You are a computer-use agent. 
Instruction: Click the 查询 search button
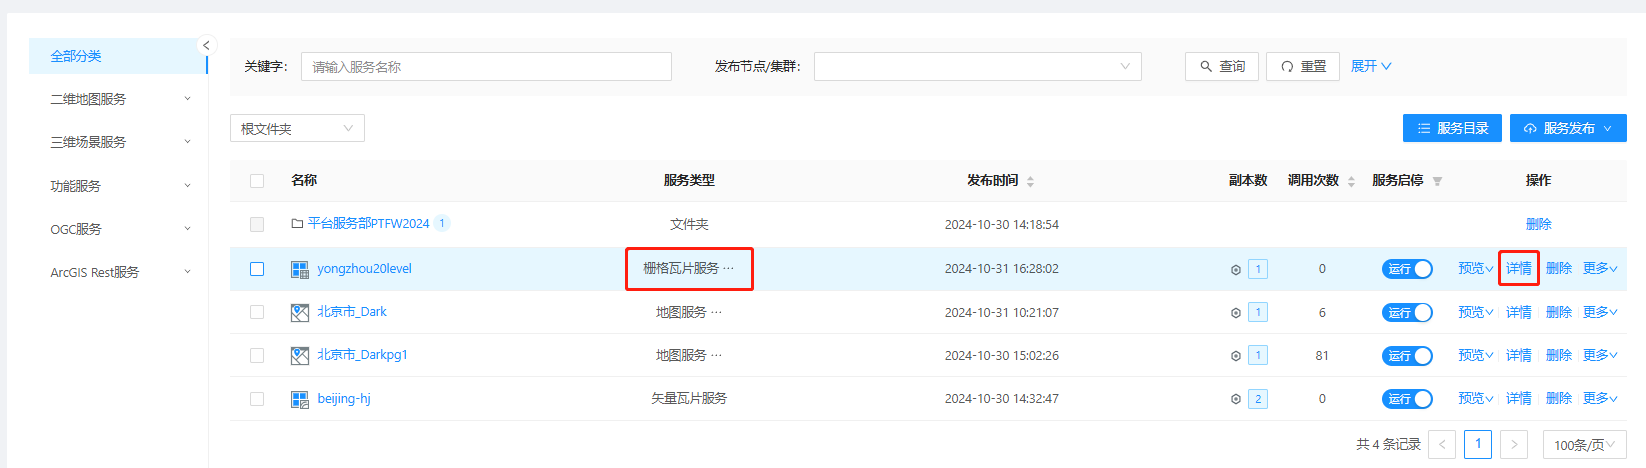[1222, 66]
